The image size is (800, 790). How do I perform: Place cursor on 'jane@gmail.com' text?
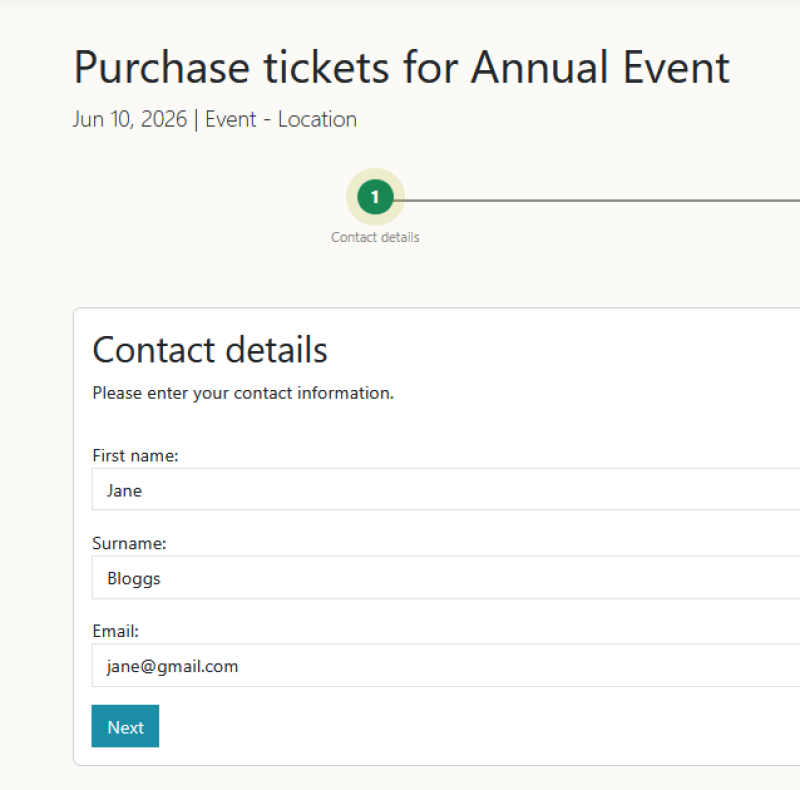(x=172, y=666)
